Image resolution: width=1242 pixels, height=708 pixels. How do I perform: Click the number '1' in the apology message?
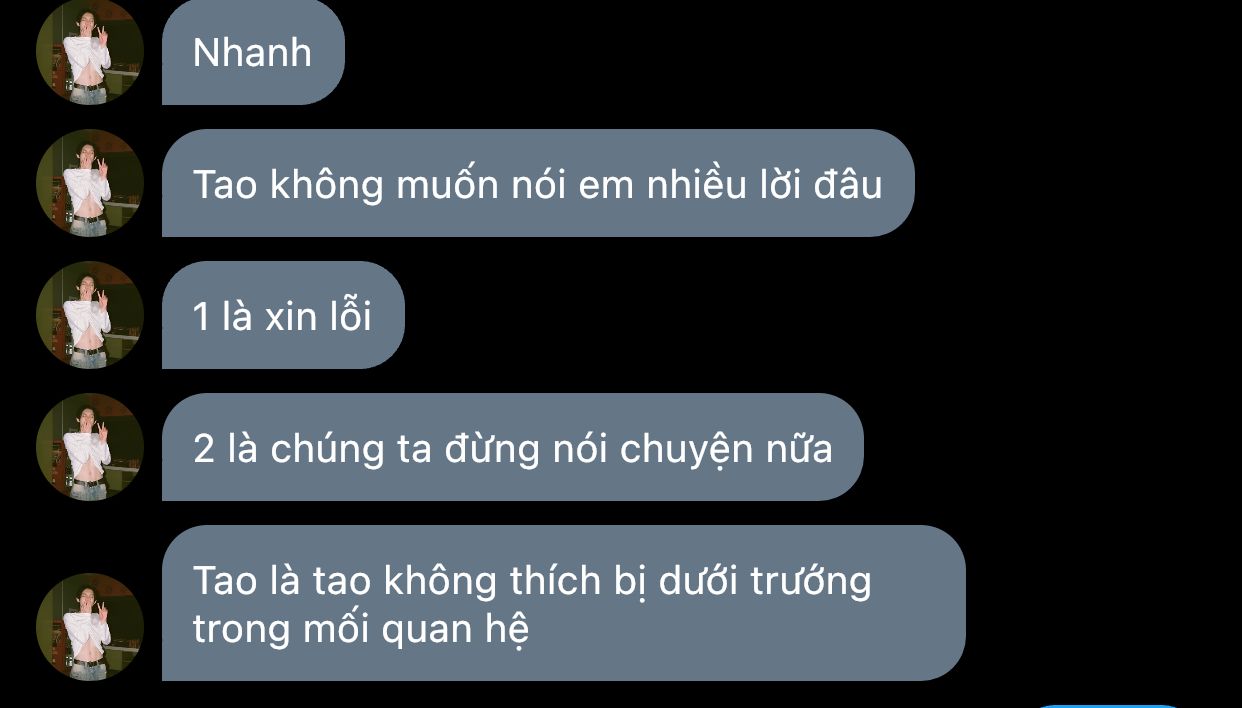point(201,317)
